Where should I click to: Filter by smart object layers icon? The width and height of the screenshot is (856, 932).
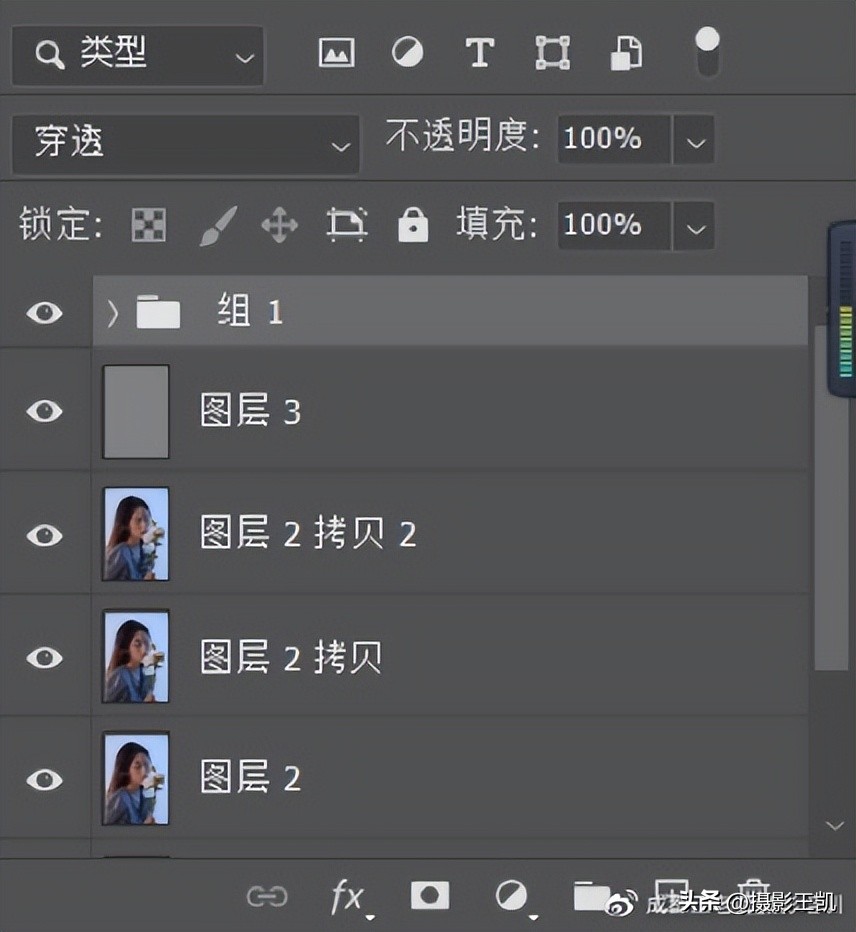coord(627,53)
